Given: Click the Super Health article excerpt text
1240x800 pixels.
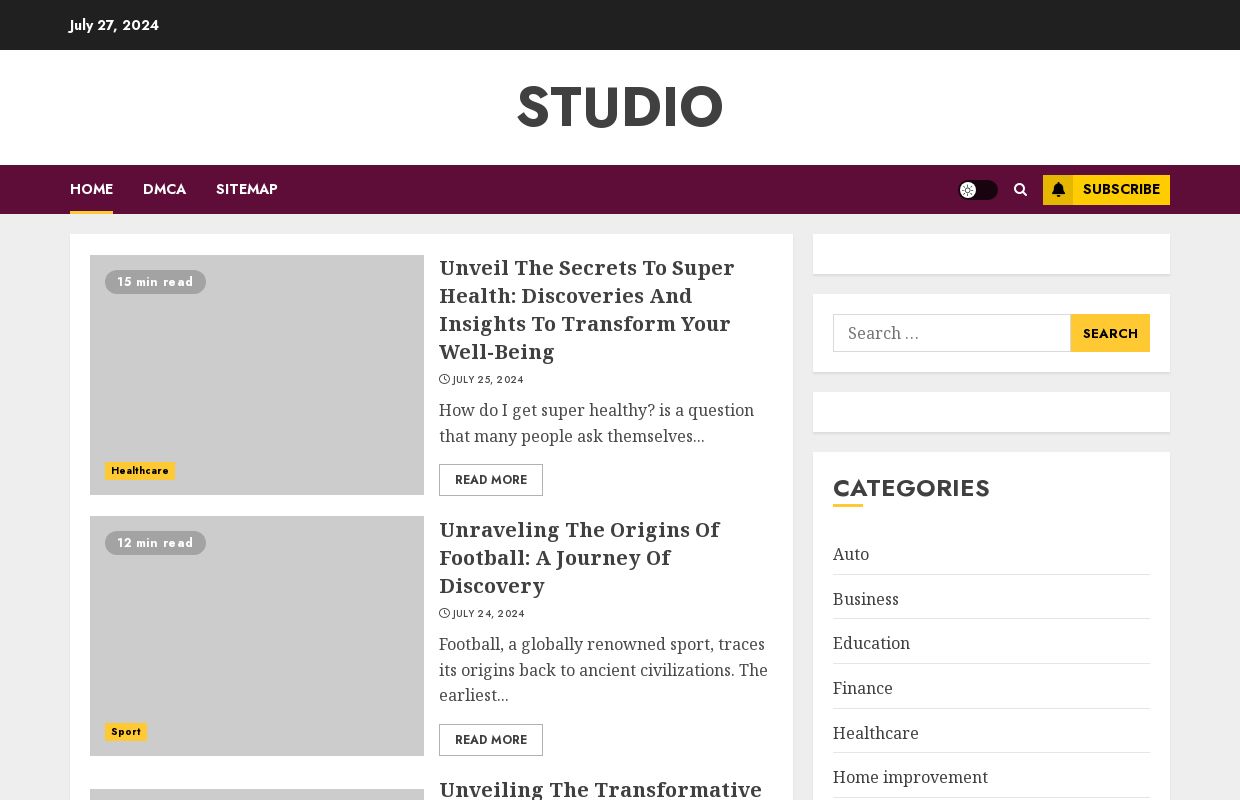Looking at the screenshot, I should pyautogui.click(x=597, y=423).
